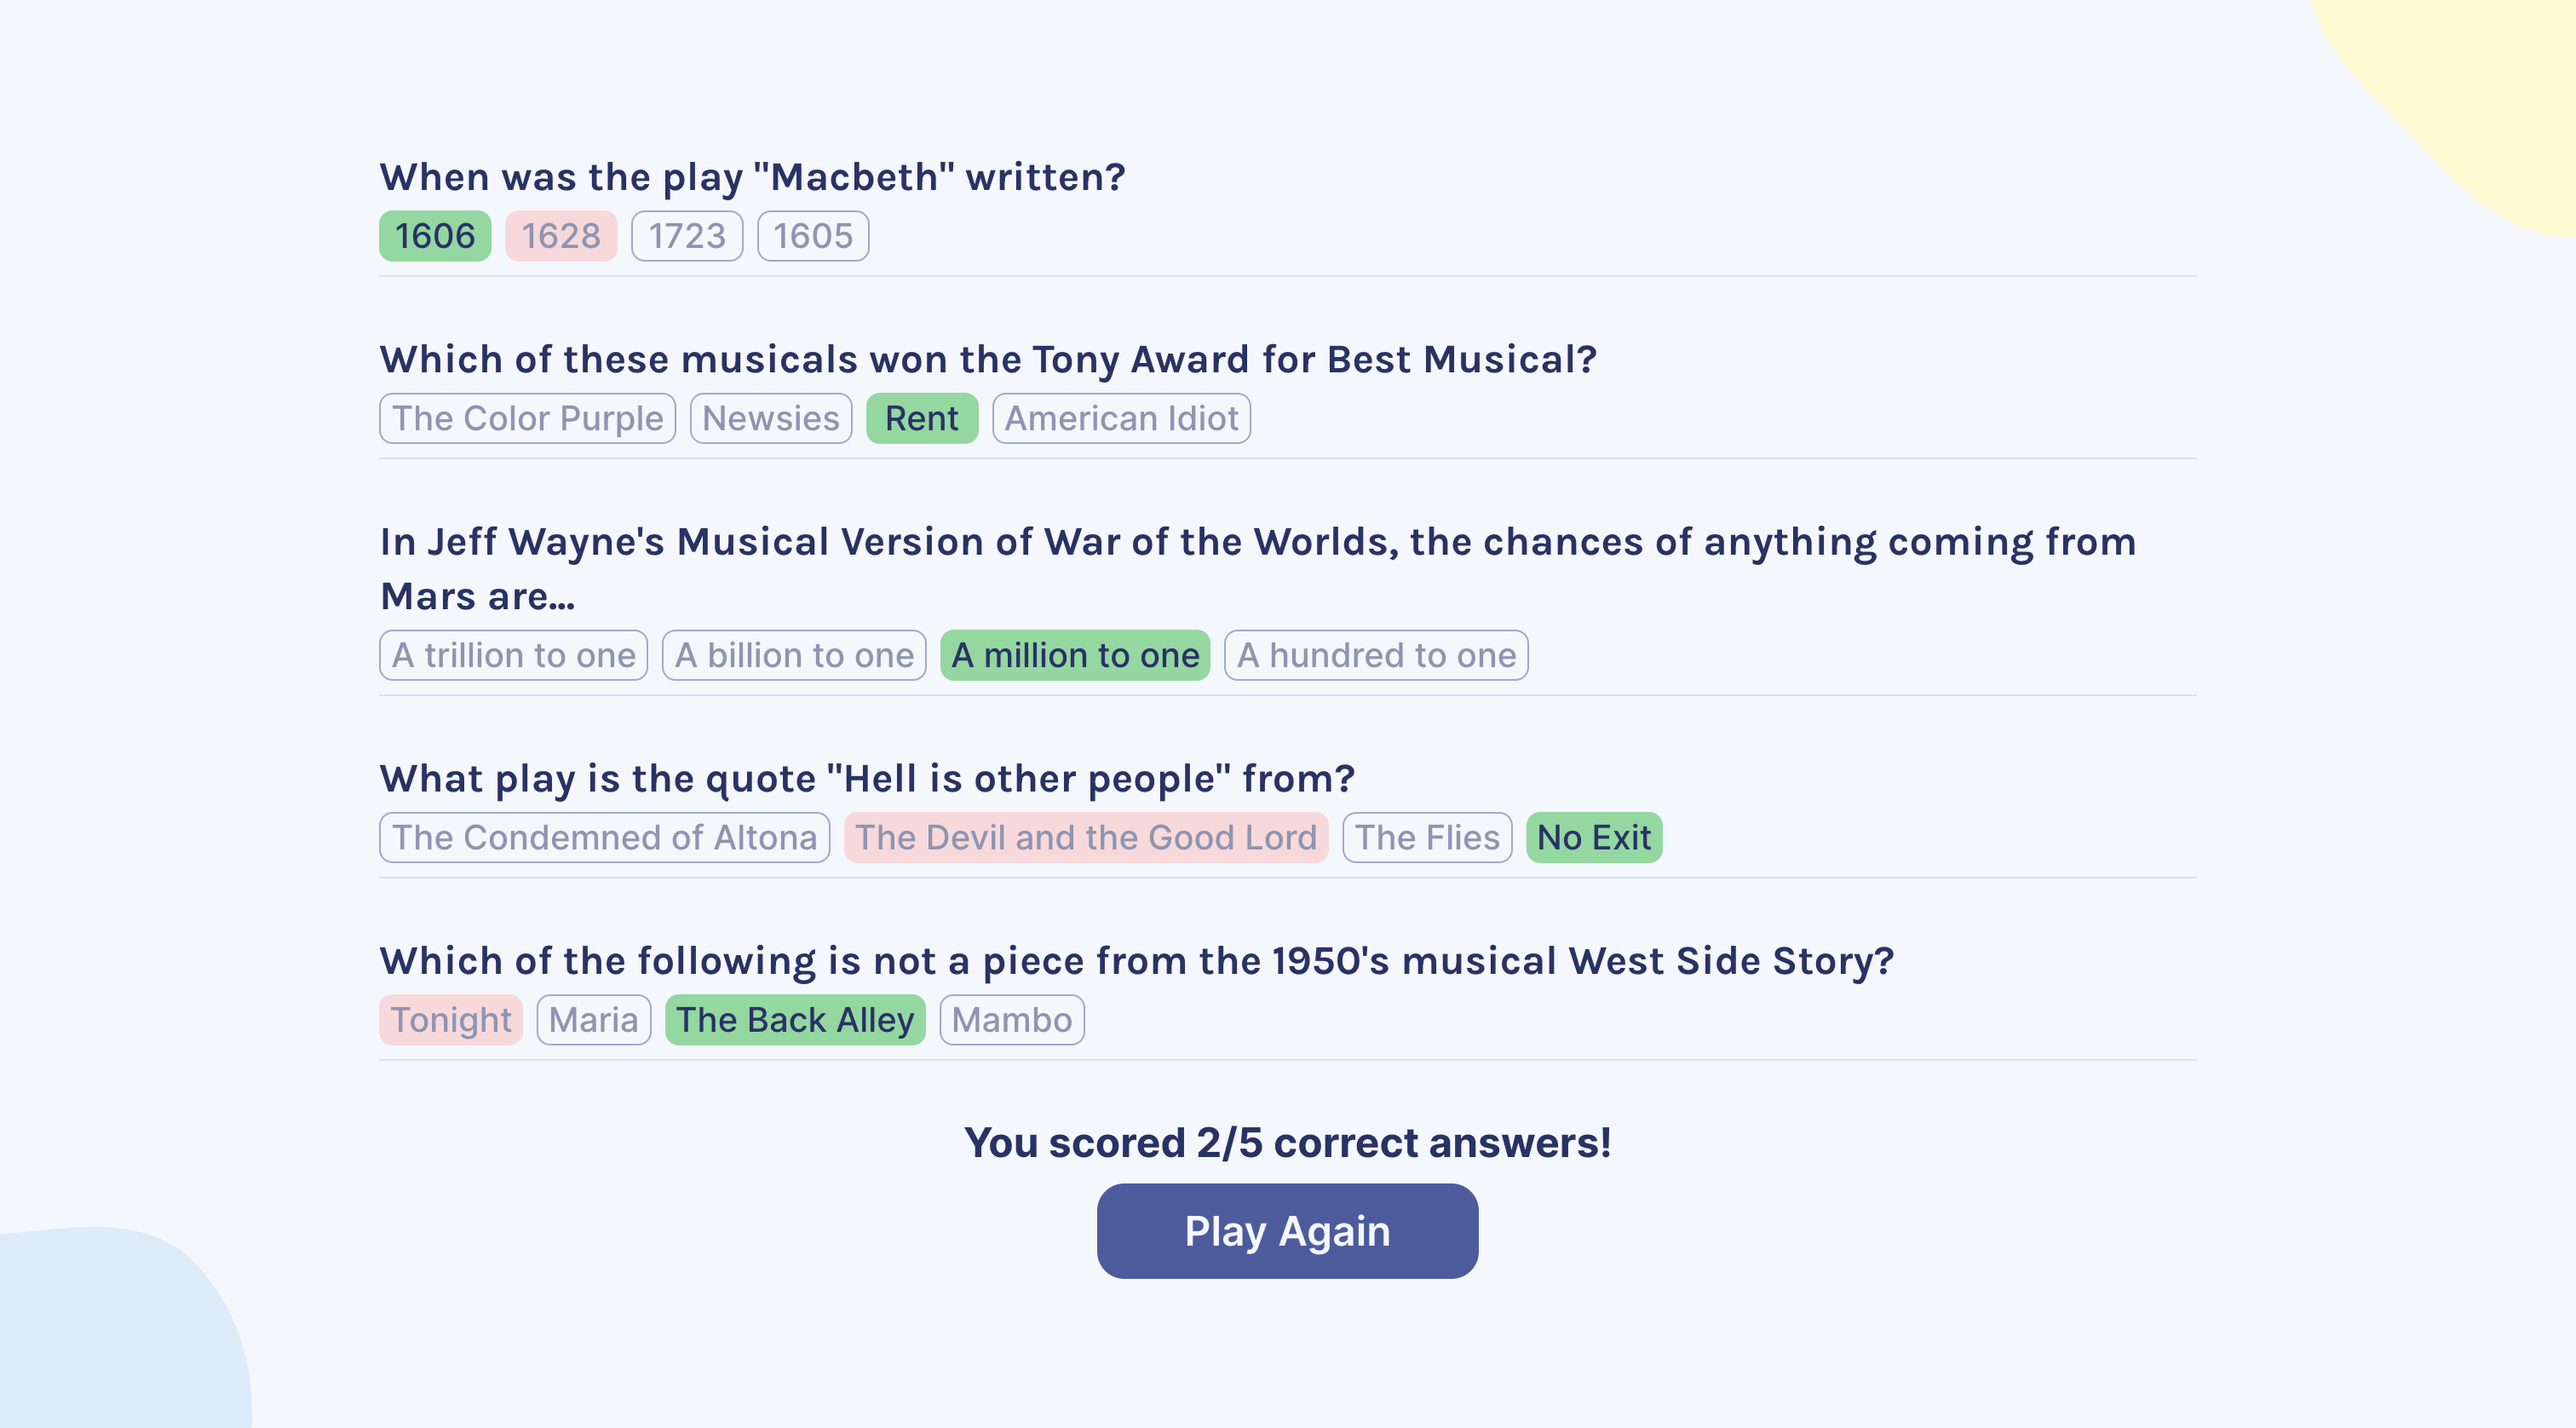This screenshot has height=1428, width=2576.
Task: Click the Play Again button
Action: click(1287, 1231)
